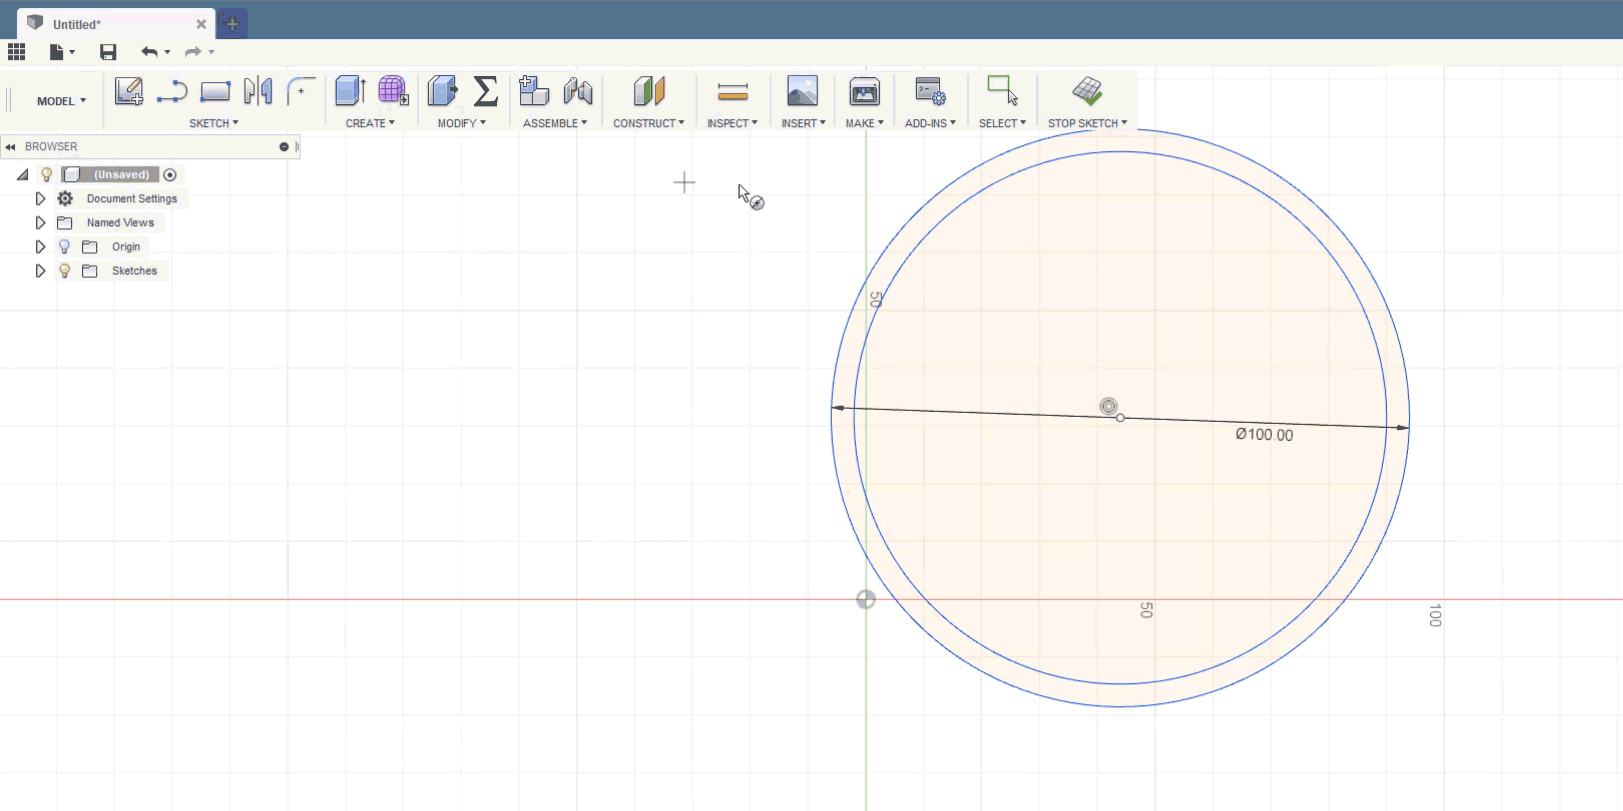Image resolution: width=1623 pixels, height=811 pixels.
Task: Open the ASSEMBLE menu
Action: 555,123
